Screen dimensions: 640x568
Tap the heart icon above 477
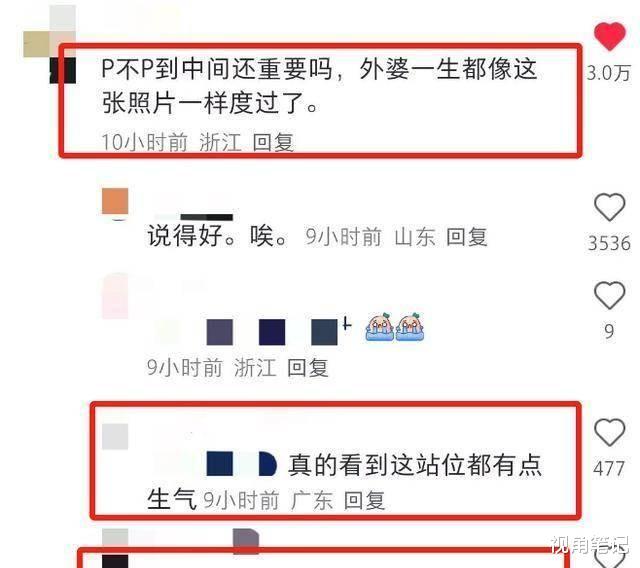[609, 432]
